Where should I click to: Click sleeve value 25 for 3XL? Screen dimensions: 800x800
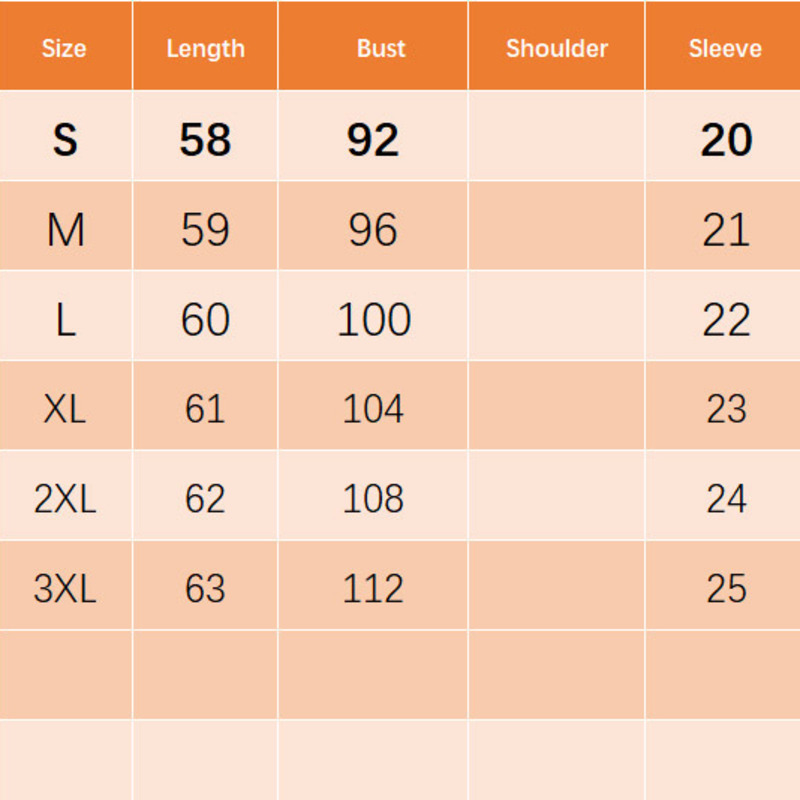726,589
